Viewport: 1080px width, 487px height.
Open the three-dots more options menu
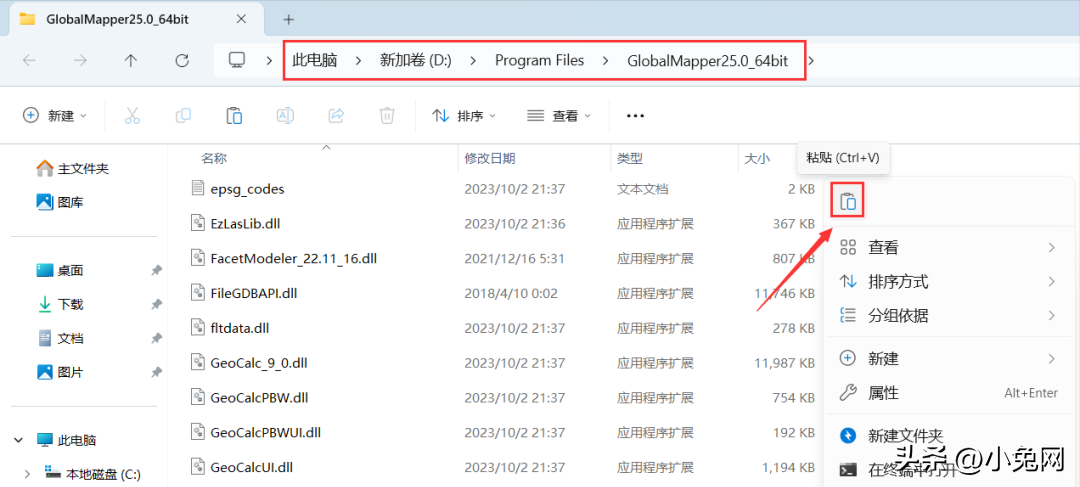[635, 116]
